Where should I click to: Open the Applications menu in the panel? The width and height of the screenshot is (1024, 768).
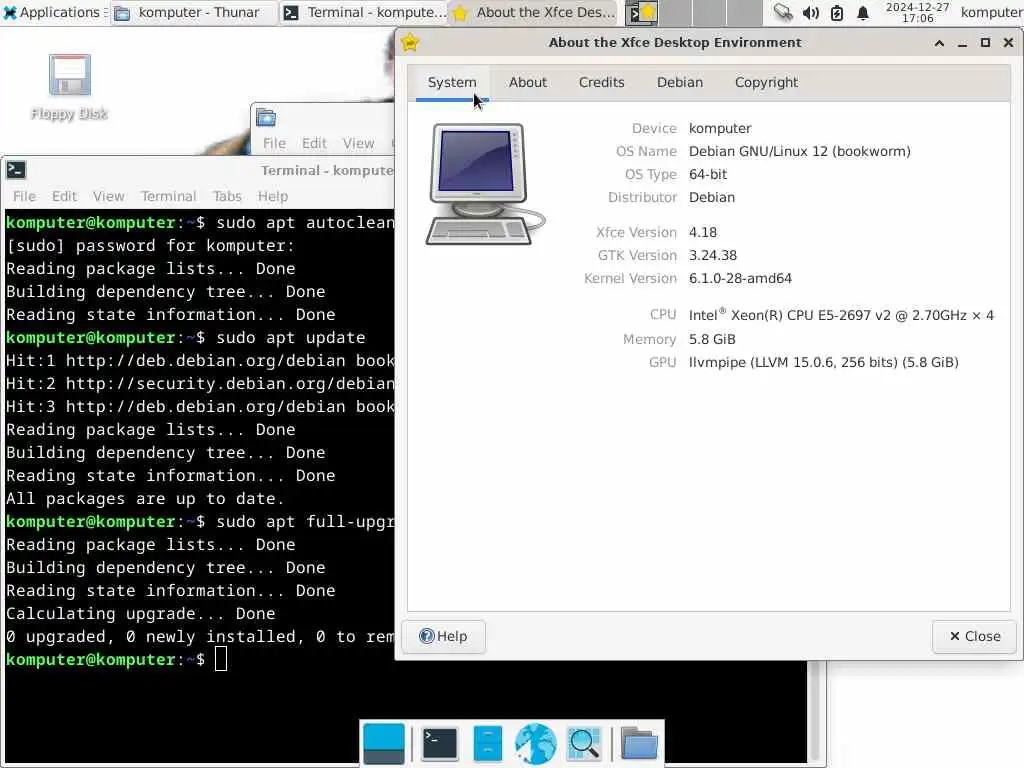52,12
